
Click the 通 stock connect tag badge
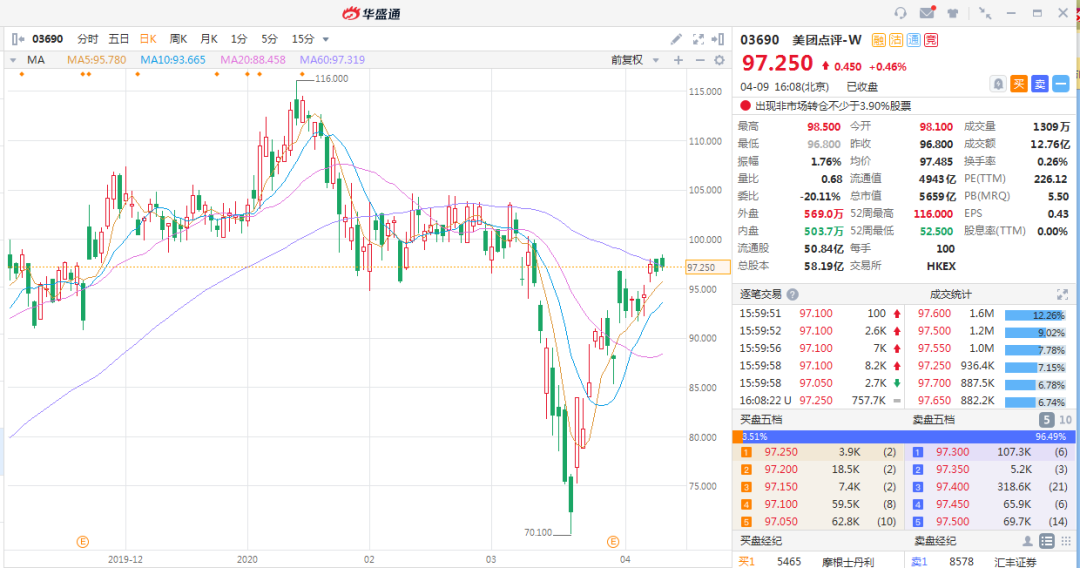click(x=913, y=40)
